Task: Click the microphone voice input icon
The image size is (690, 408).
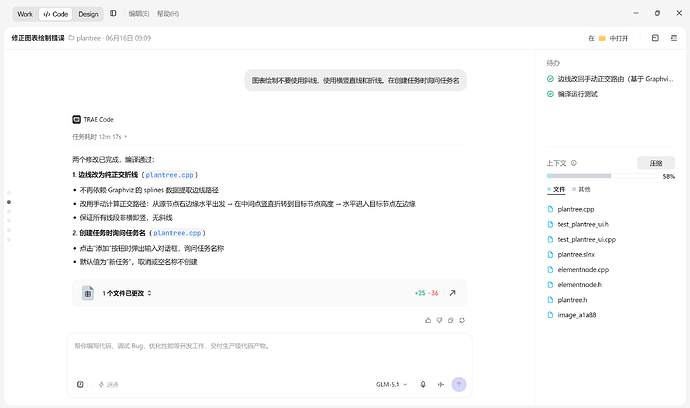Action: point(423,385)
